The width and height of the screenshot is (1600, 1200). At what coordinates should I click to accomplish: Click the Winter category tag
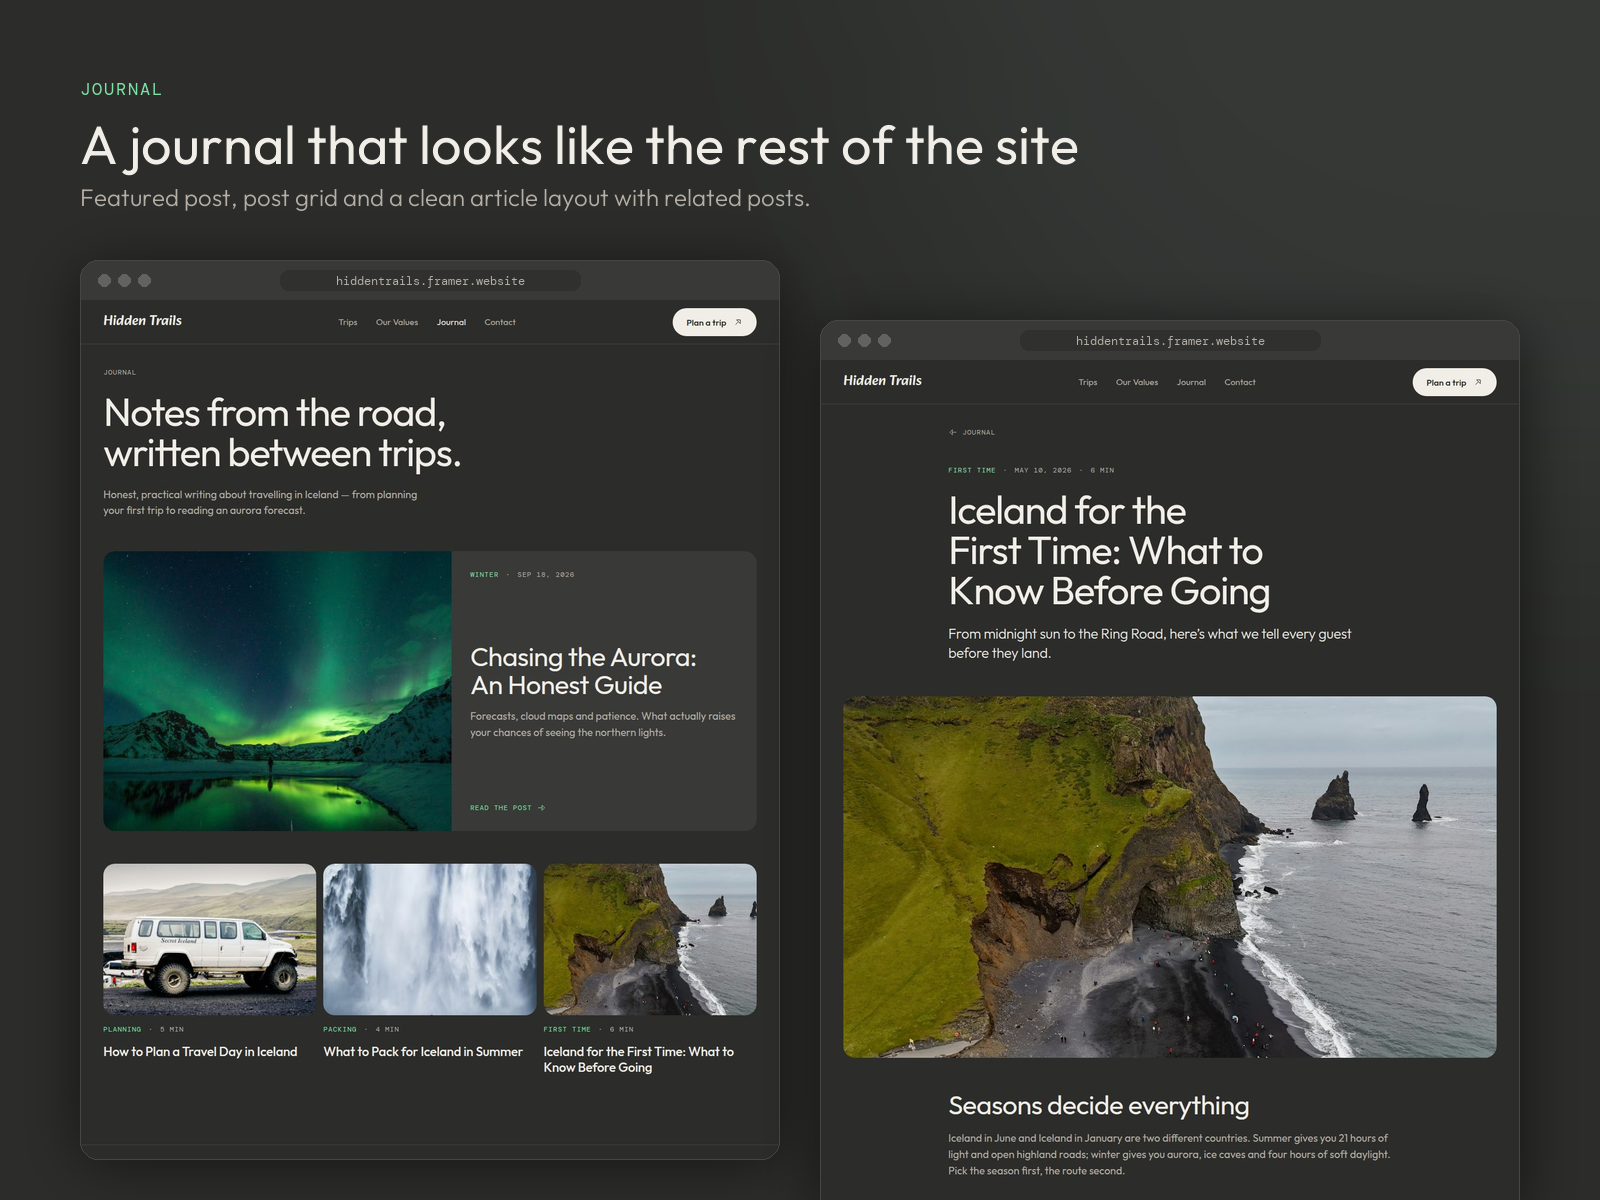pos(484,575)
